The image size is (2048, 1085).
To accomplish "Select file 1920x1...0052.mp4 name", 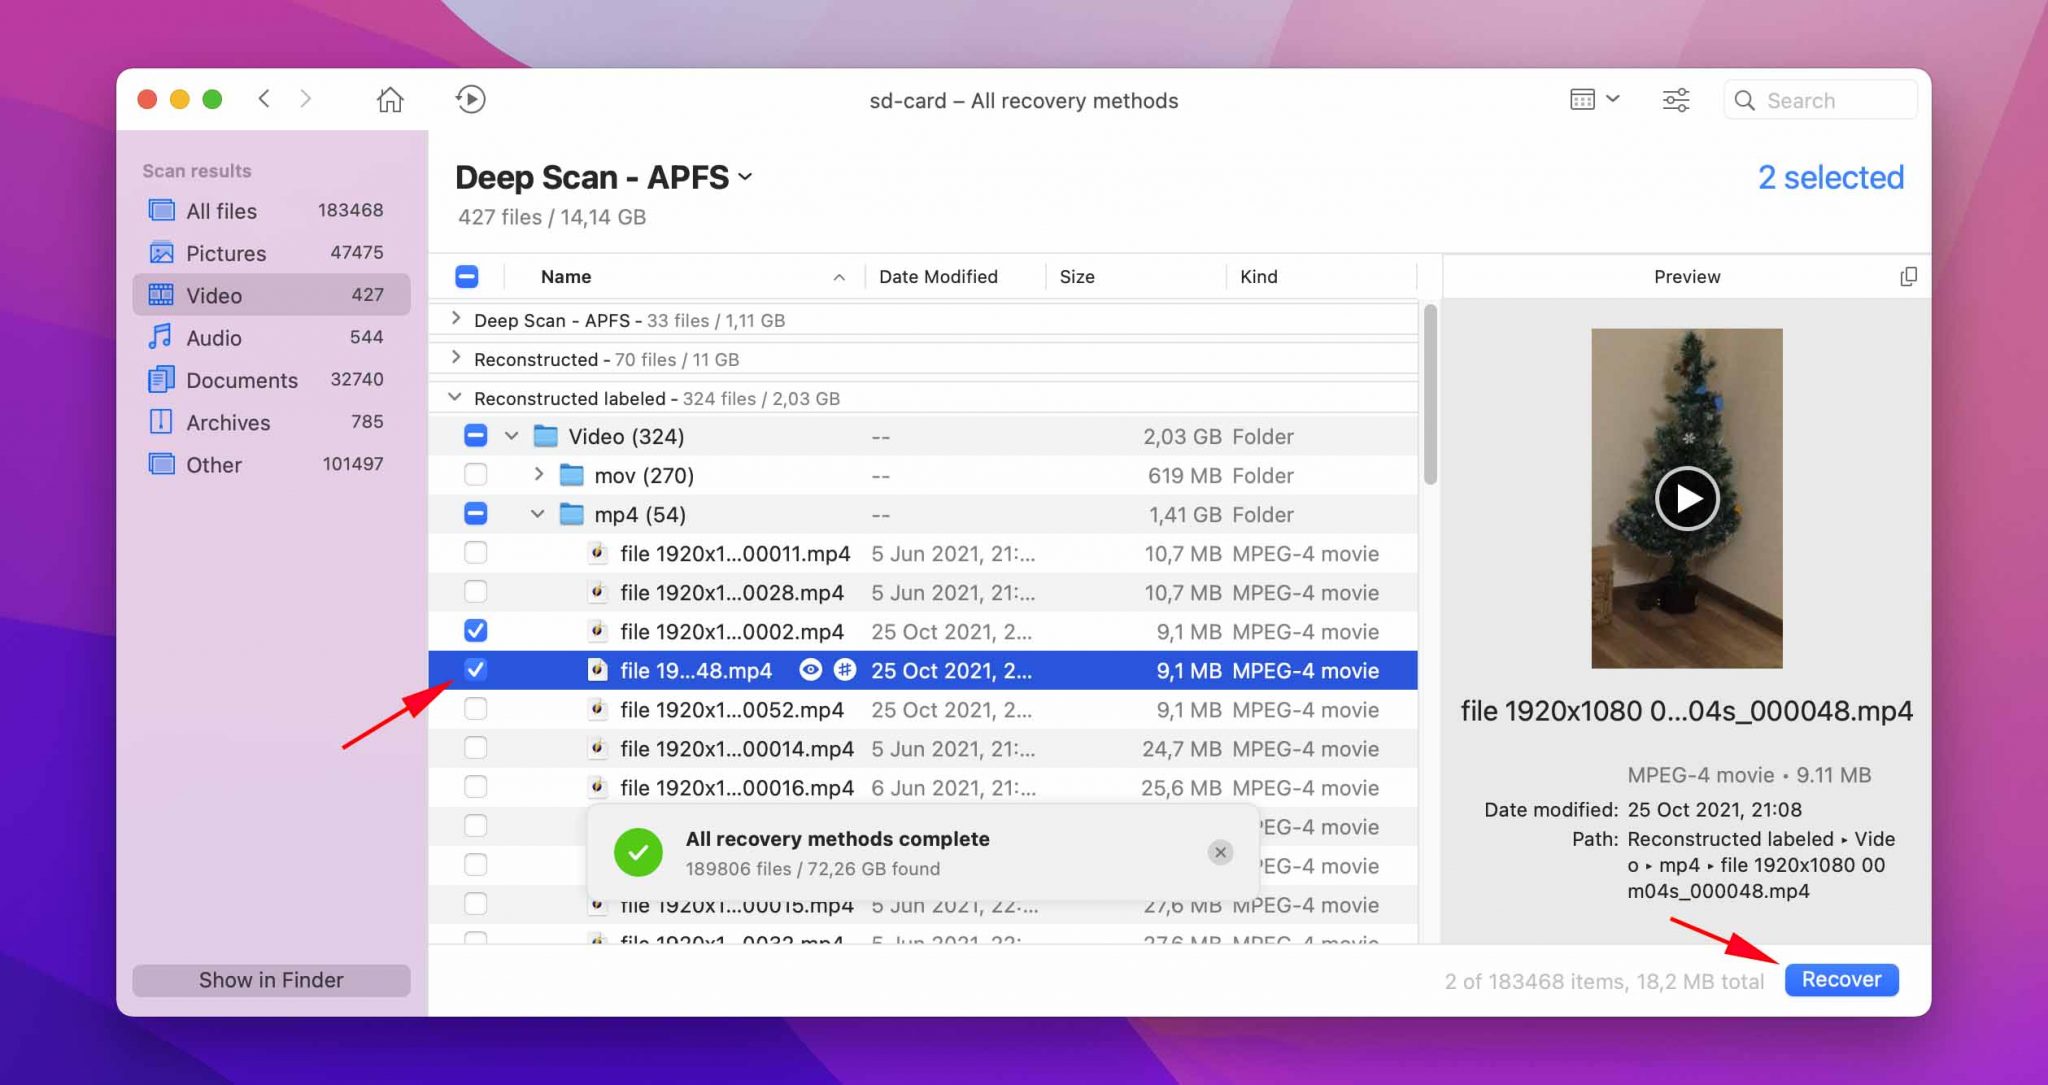I will tap(732, 709).
